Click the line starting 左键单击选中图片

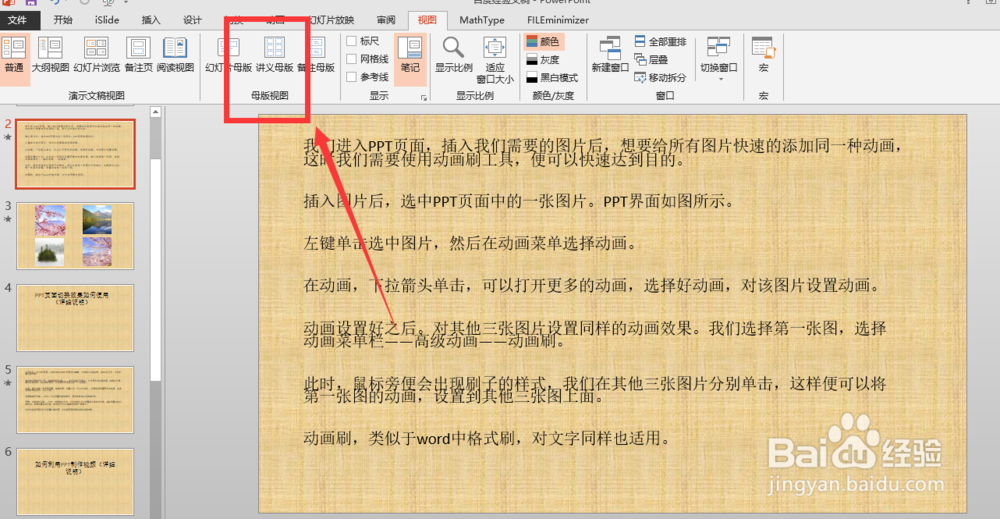[x=471, y=243]
